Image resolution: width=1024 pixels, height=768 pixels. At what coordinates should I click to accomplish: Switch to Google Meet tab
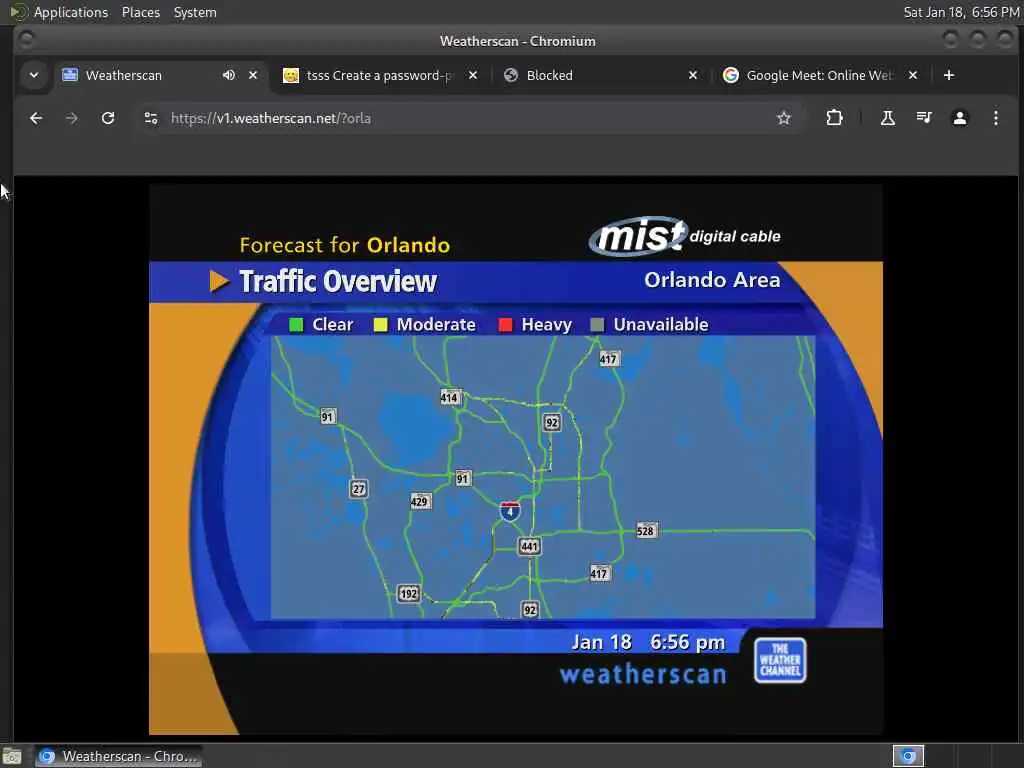point(820,75)
